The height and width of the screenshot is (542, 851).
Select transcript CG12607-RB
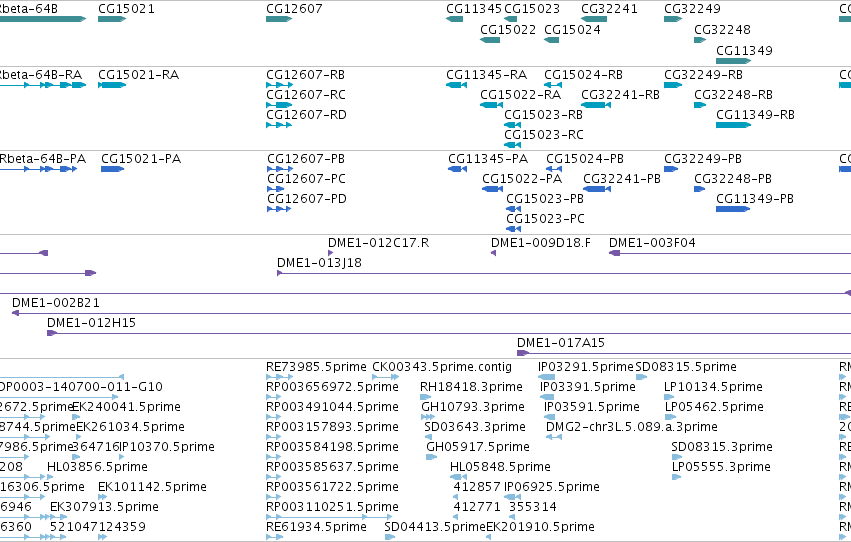[x=280, y=85]
